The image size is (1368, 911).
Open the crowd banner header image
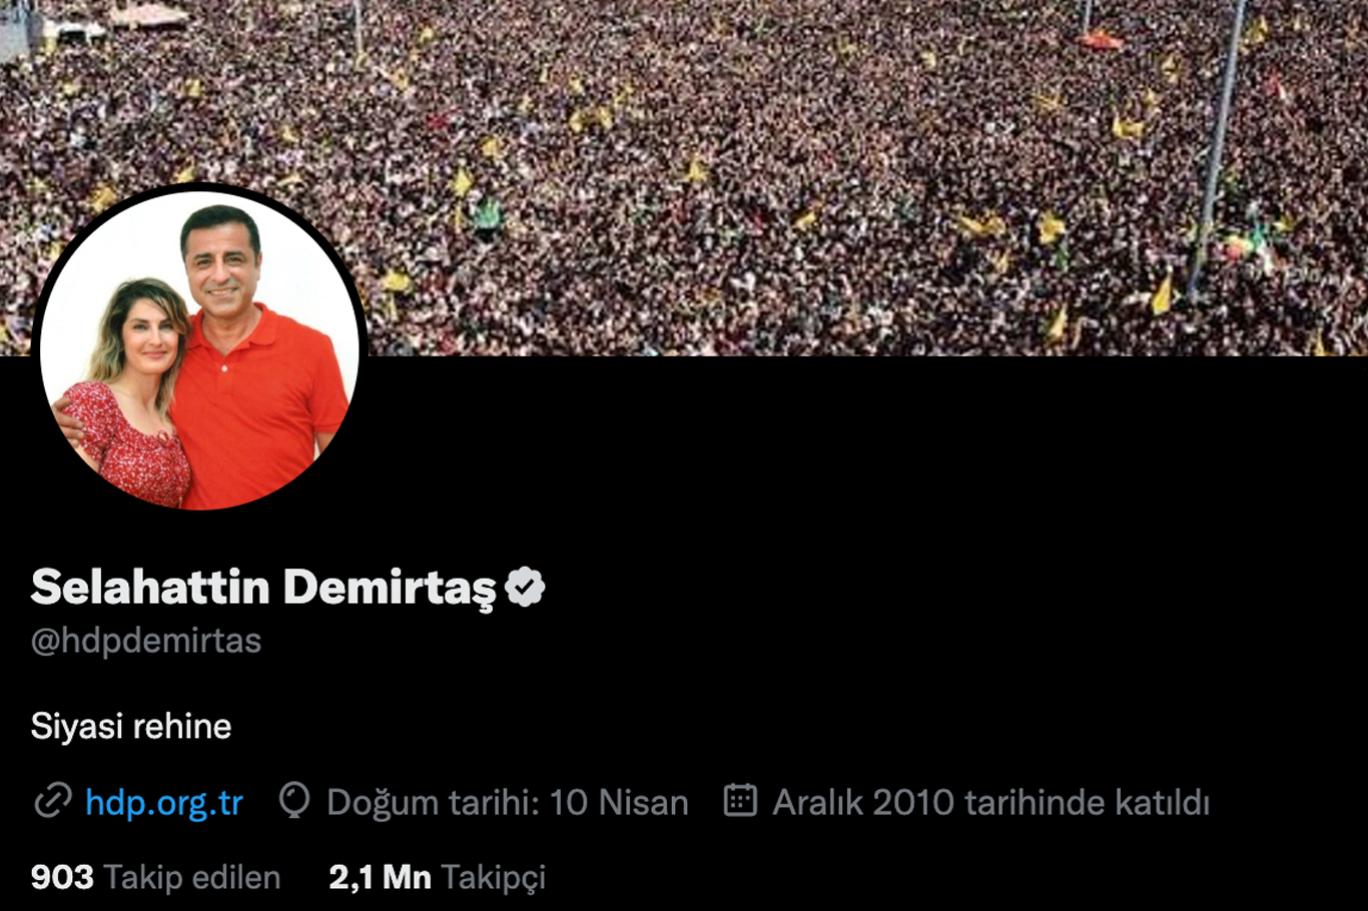pos(684,177)
